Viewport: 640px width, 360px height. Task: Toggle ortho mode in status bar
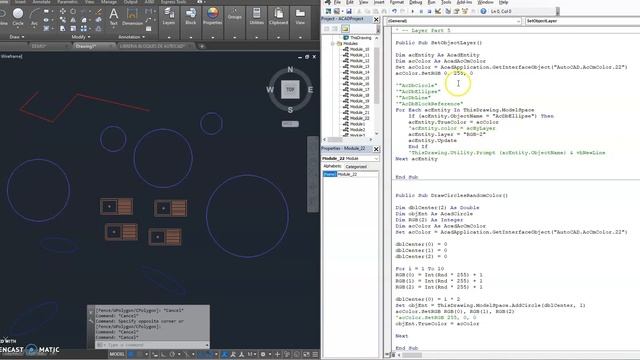tap(164, 354)
